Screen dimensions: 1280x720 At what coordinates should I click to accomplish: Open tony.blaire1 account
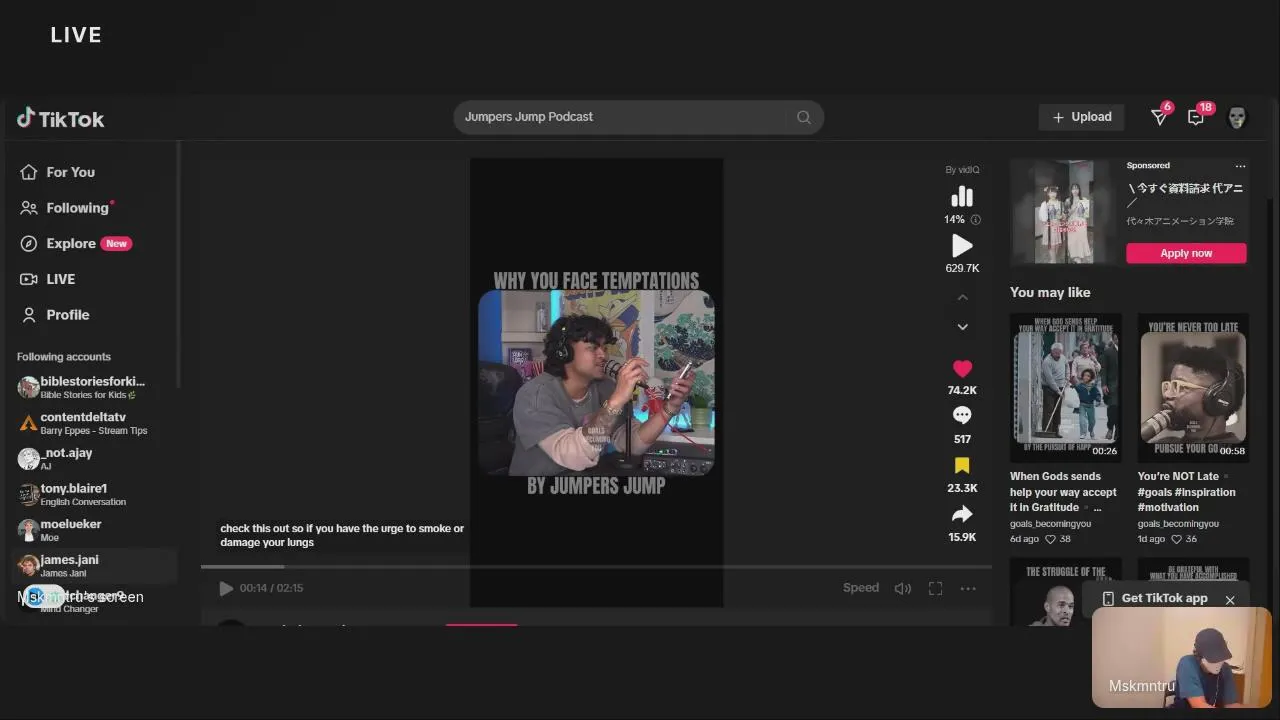coord(92,494)
